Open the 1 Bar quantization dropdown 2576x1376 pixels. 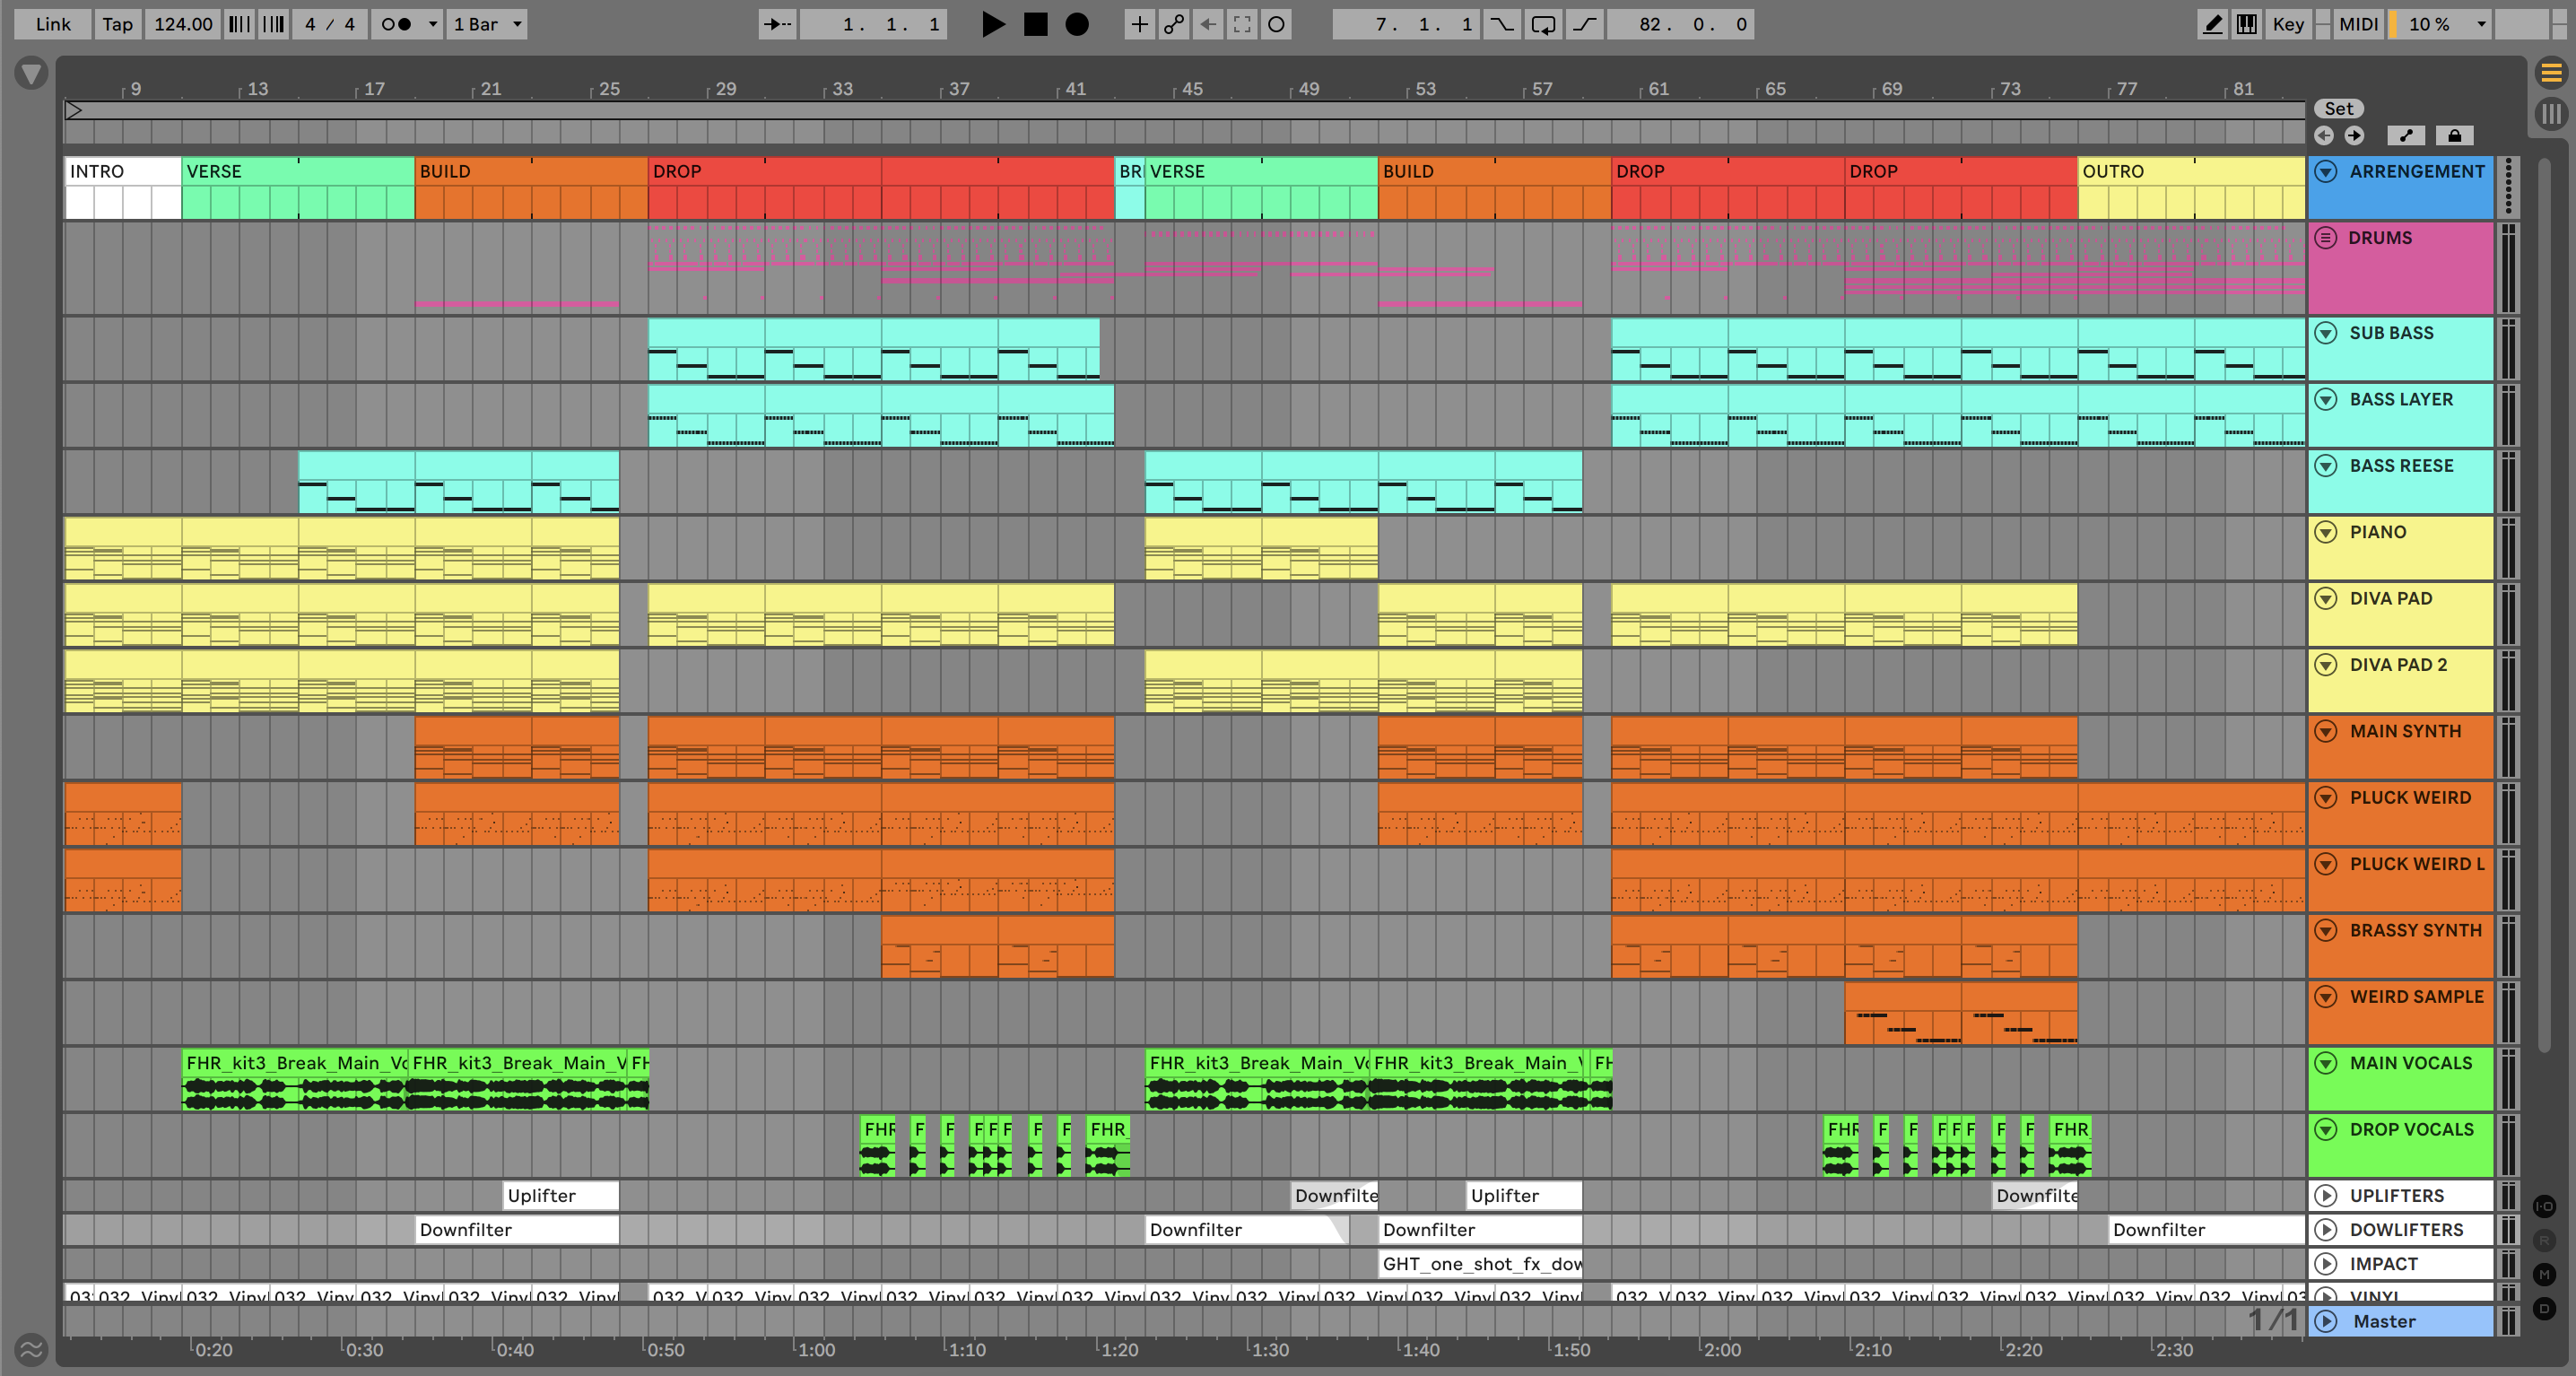[487, 24]
